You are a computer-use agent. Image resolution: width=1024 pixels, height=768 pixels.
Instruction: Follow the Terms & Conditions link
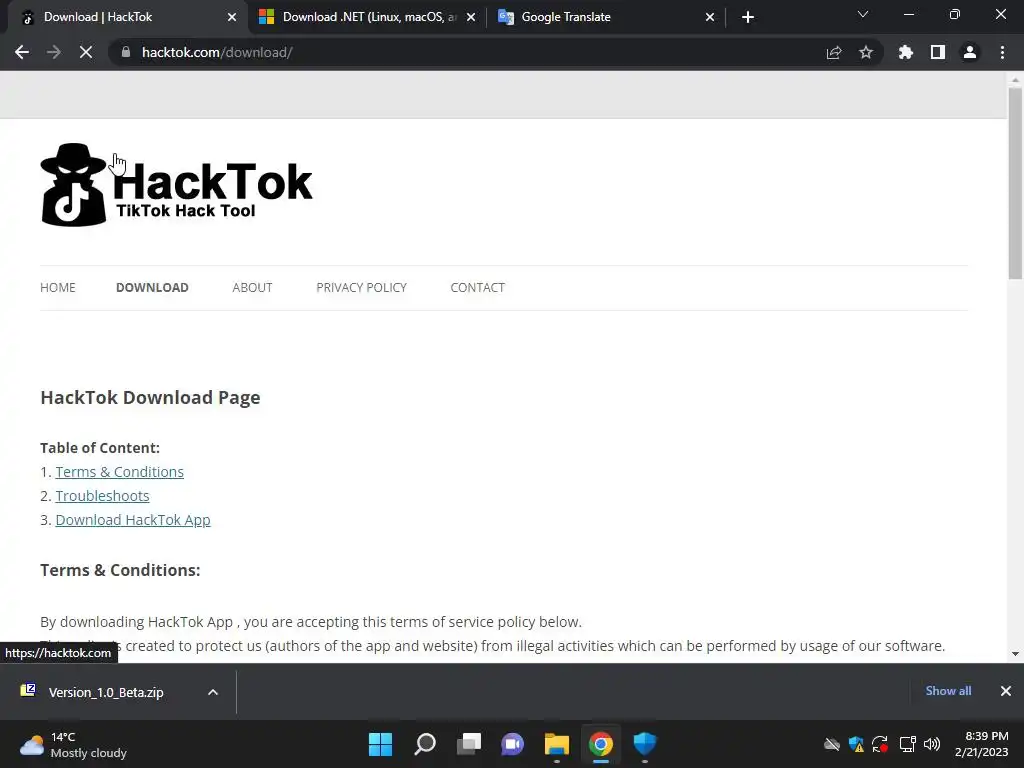[x=120, y=472]
